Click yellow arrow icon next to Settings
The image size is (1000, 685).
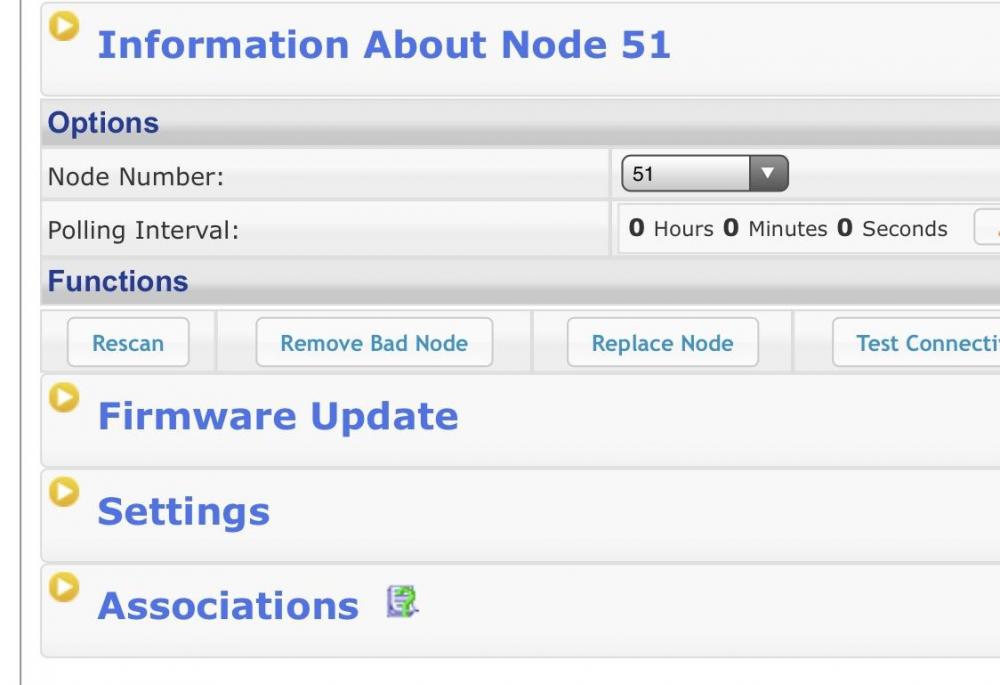[64, 492]
